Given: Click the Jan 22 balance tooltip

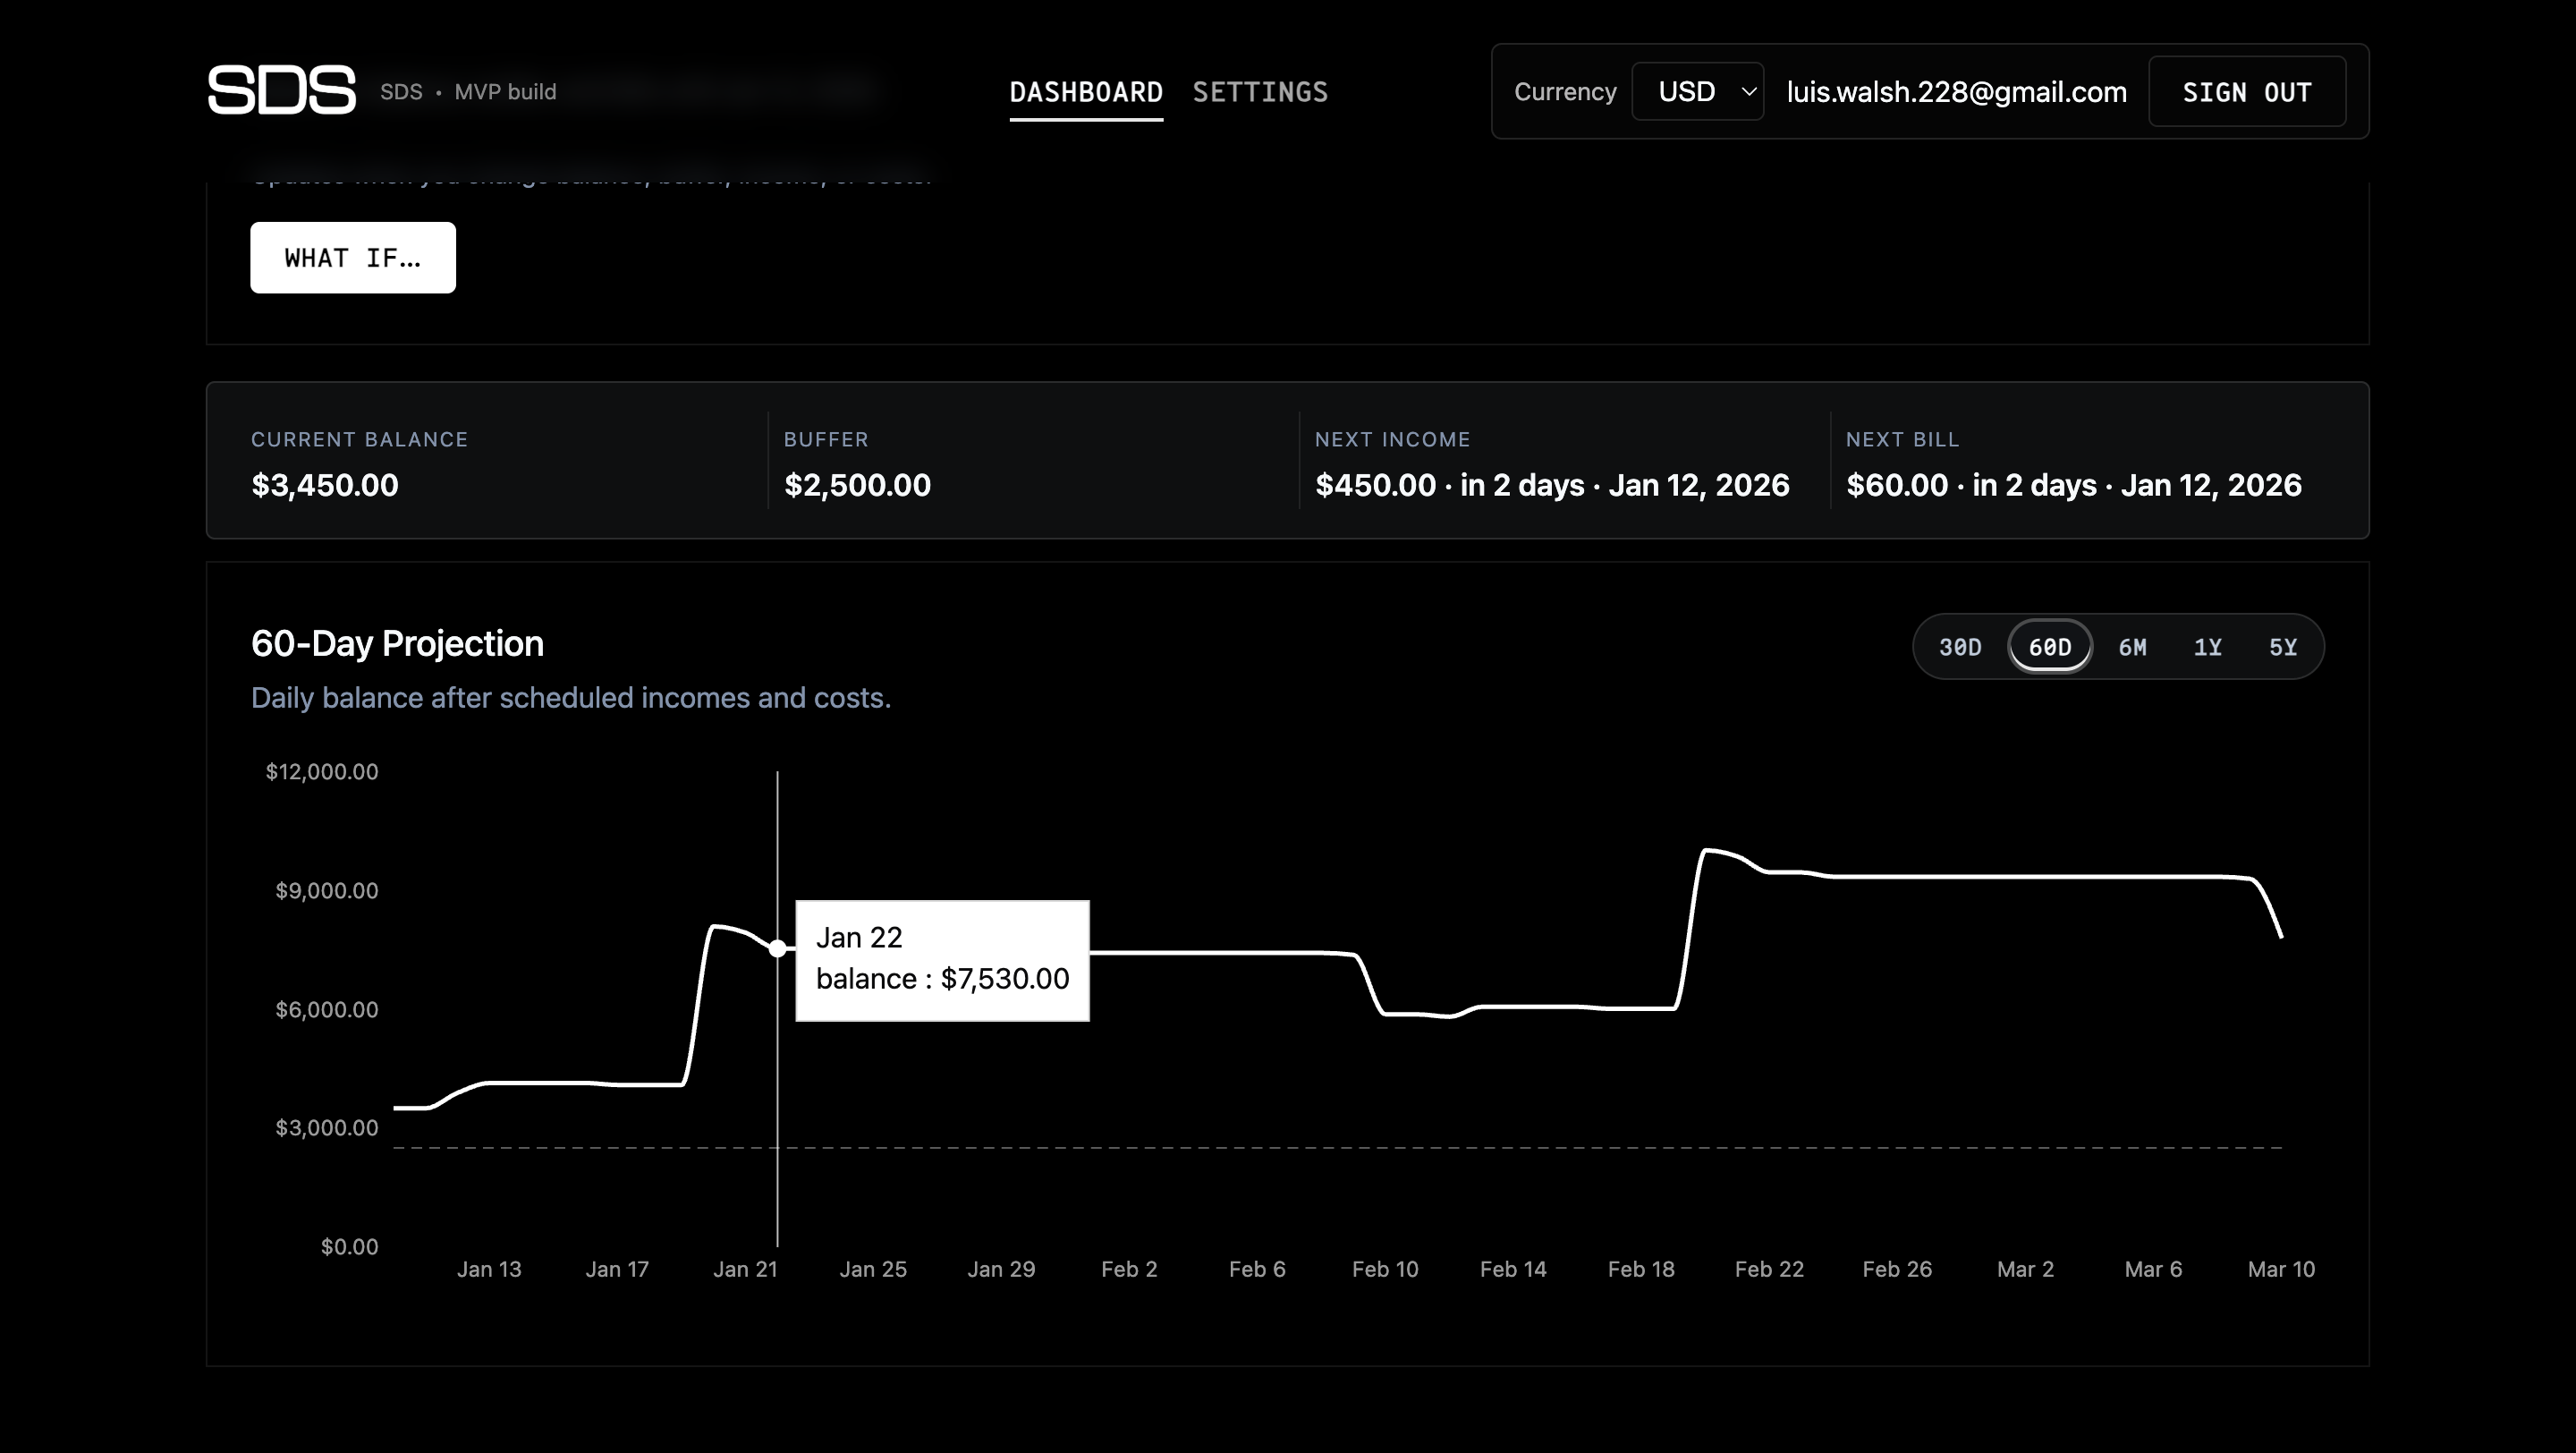Looking at the screenshot, I should pyautogui.click(x=942, y=960).
